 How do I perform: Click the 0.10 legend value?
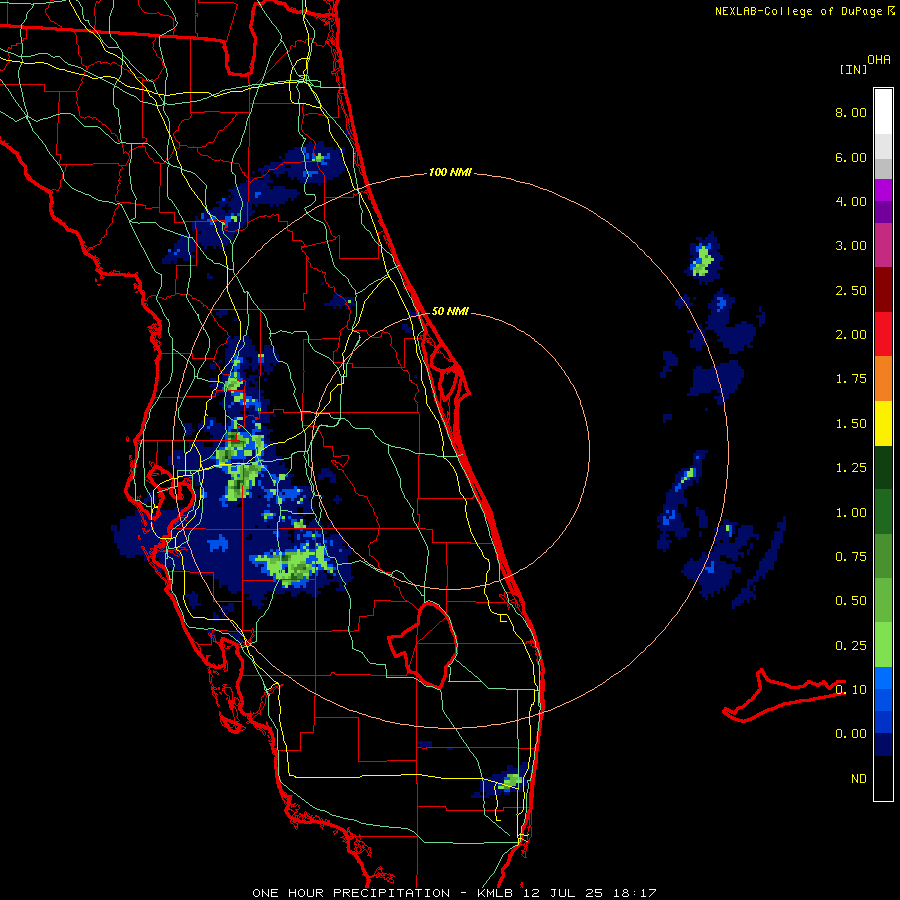[x=851, y=690]
